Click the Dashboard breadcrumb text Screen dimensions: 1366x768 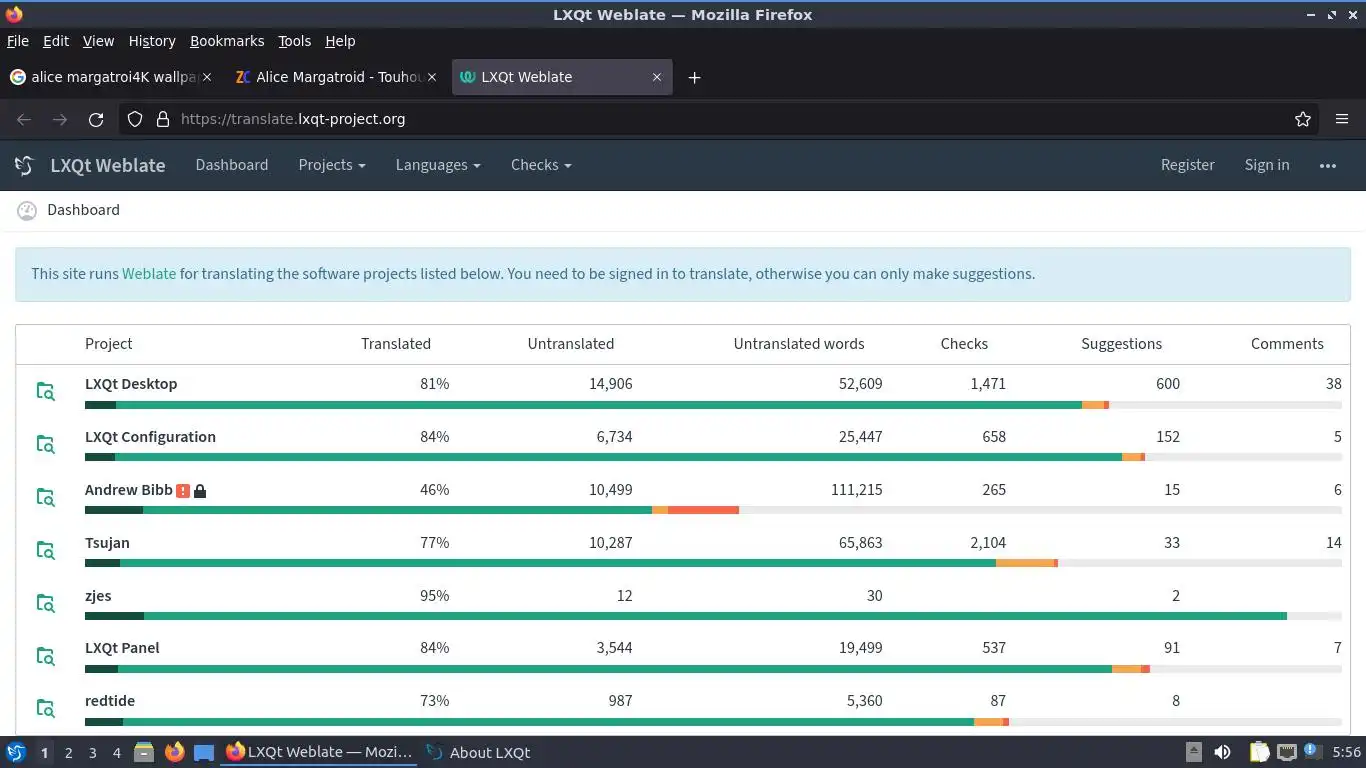pos(83,210)
